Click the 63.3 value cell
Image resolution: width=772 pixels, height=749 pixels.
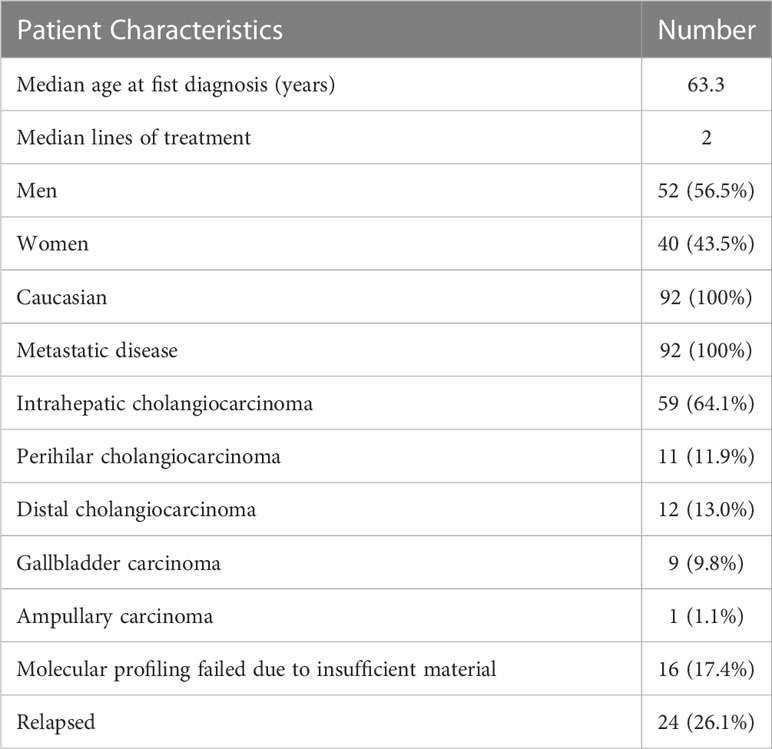point(706,85)
